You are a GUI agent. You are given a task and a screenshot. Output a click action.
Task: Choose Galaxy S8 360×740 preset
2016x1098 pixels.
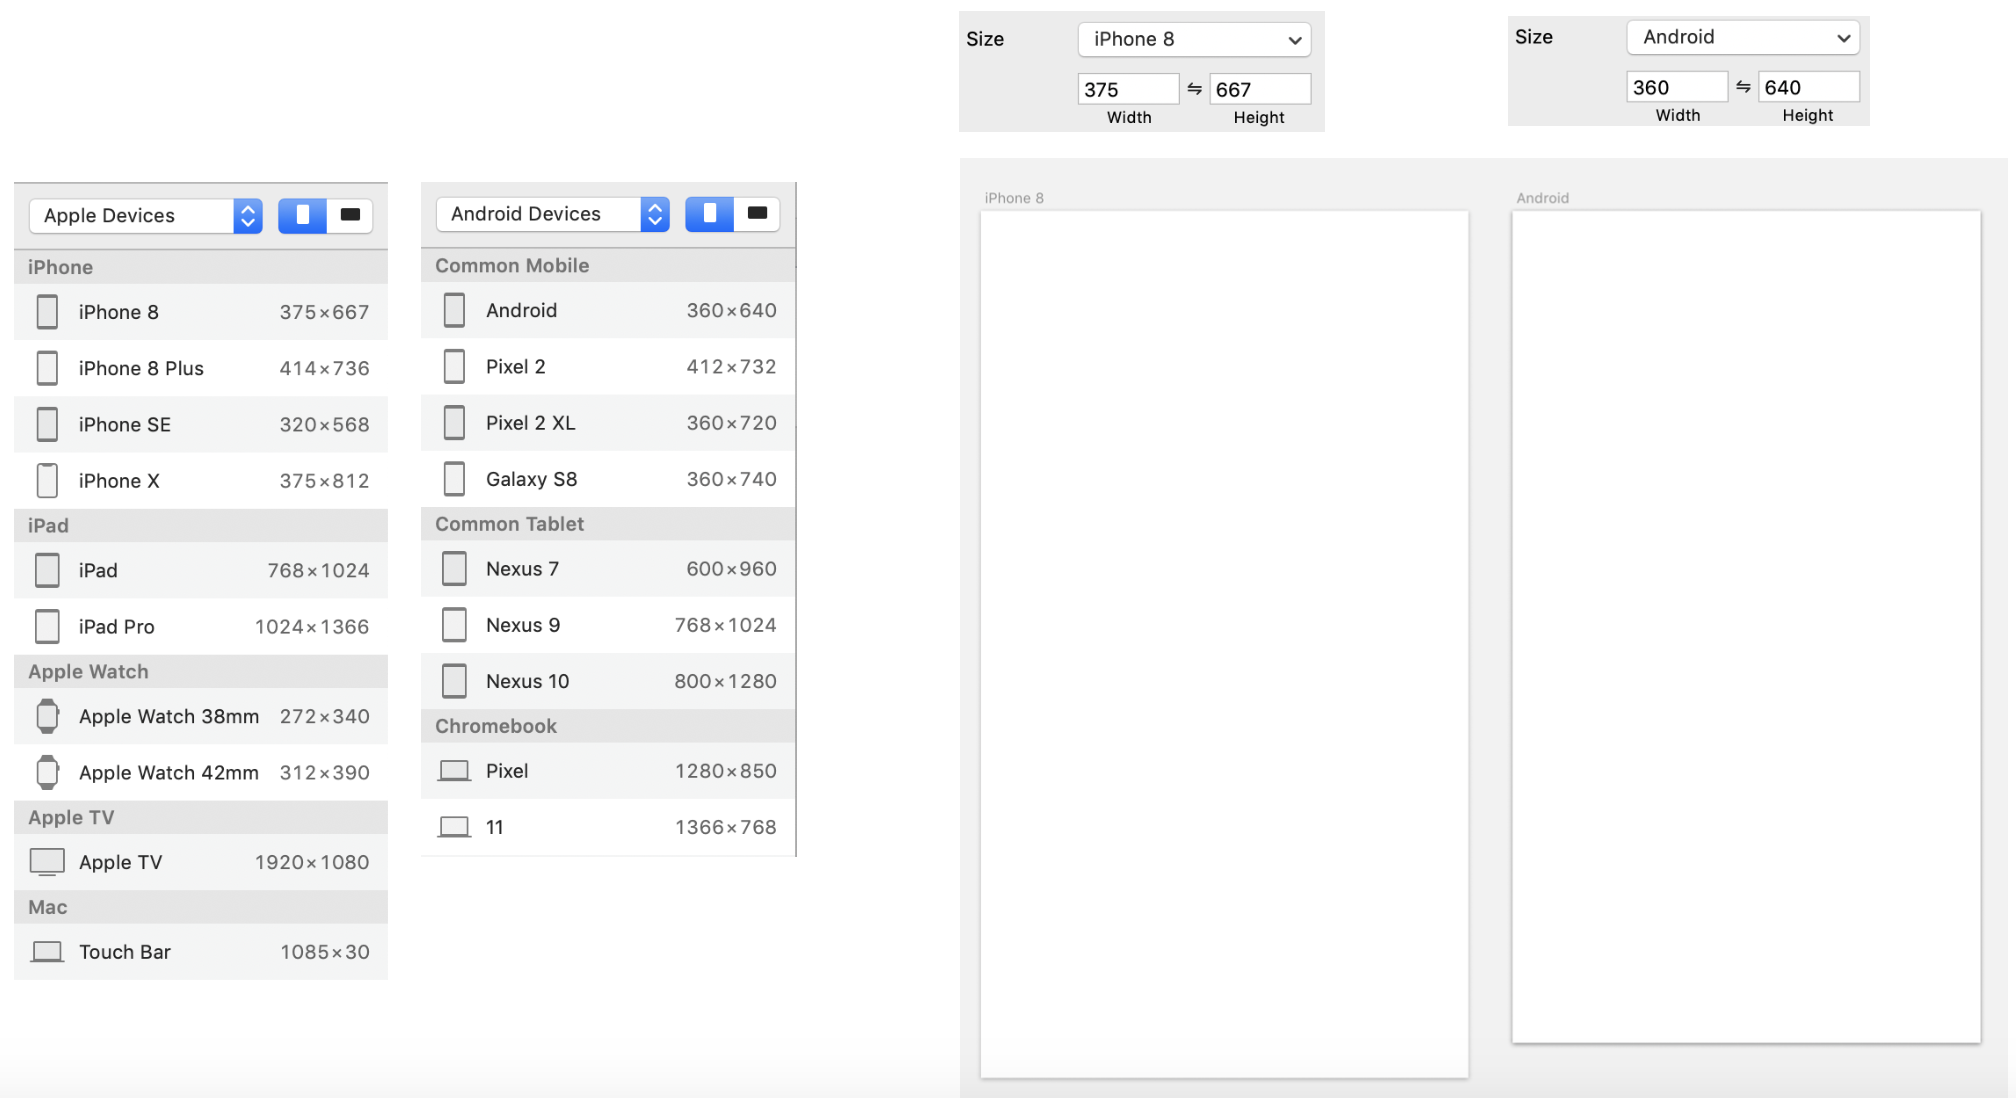(x=608, y=479)
